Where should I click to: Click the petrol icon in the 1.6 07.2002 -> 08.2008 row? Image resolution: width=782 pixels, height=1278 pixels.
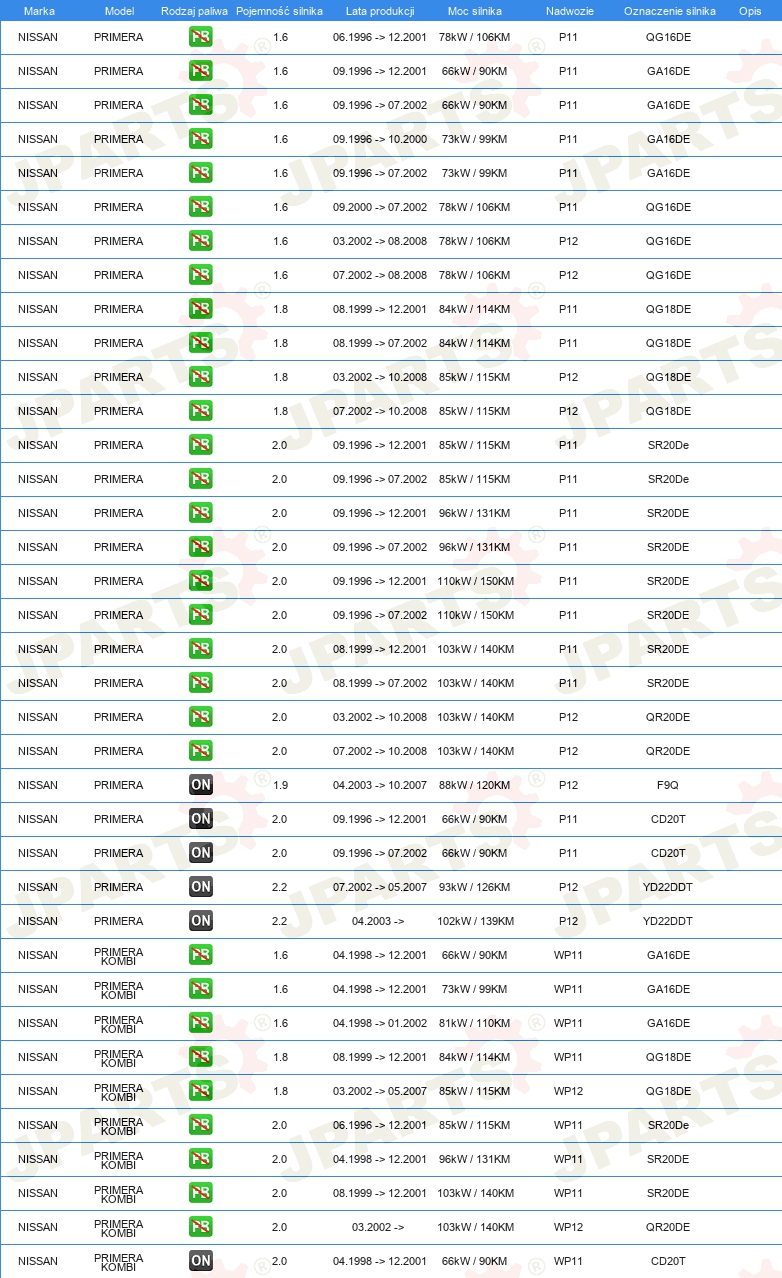click(200, 275)
